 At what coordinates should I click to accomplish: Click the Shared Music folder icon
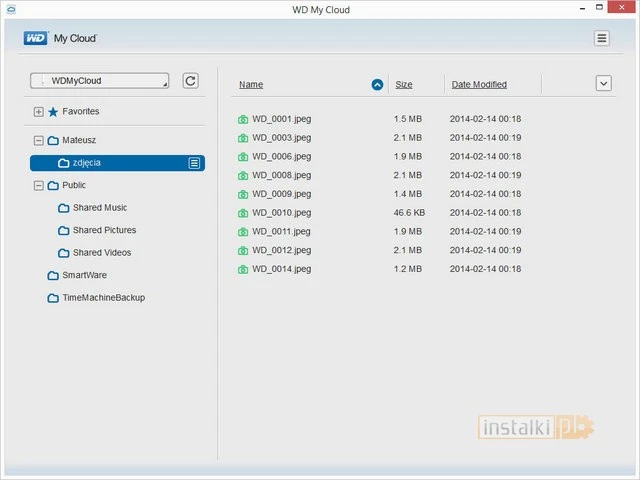click(x=64, y=208)
